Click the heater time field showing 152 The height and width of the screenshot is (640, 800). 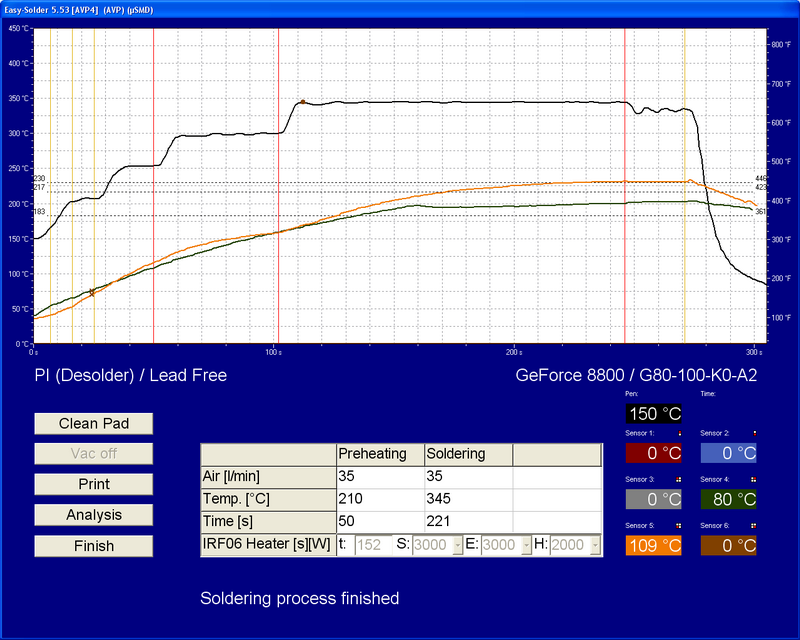tap(373, 545)
